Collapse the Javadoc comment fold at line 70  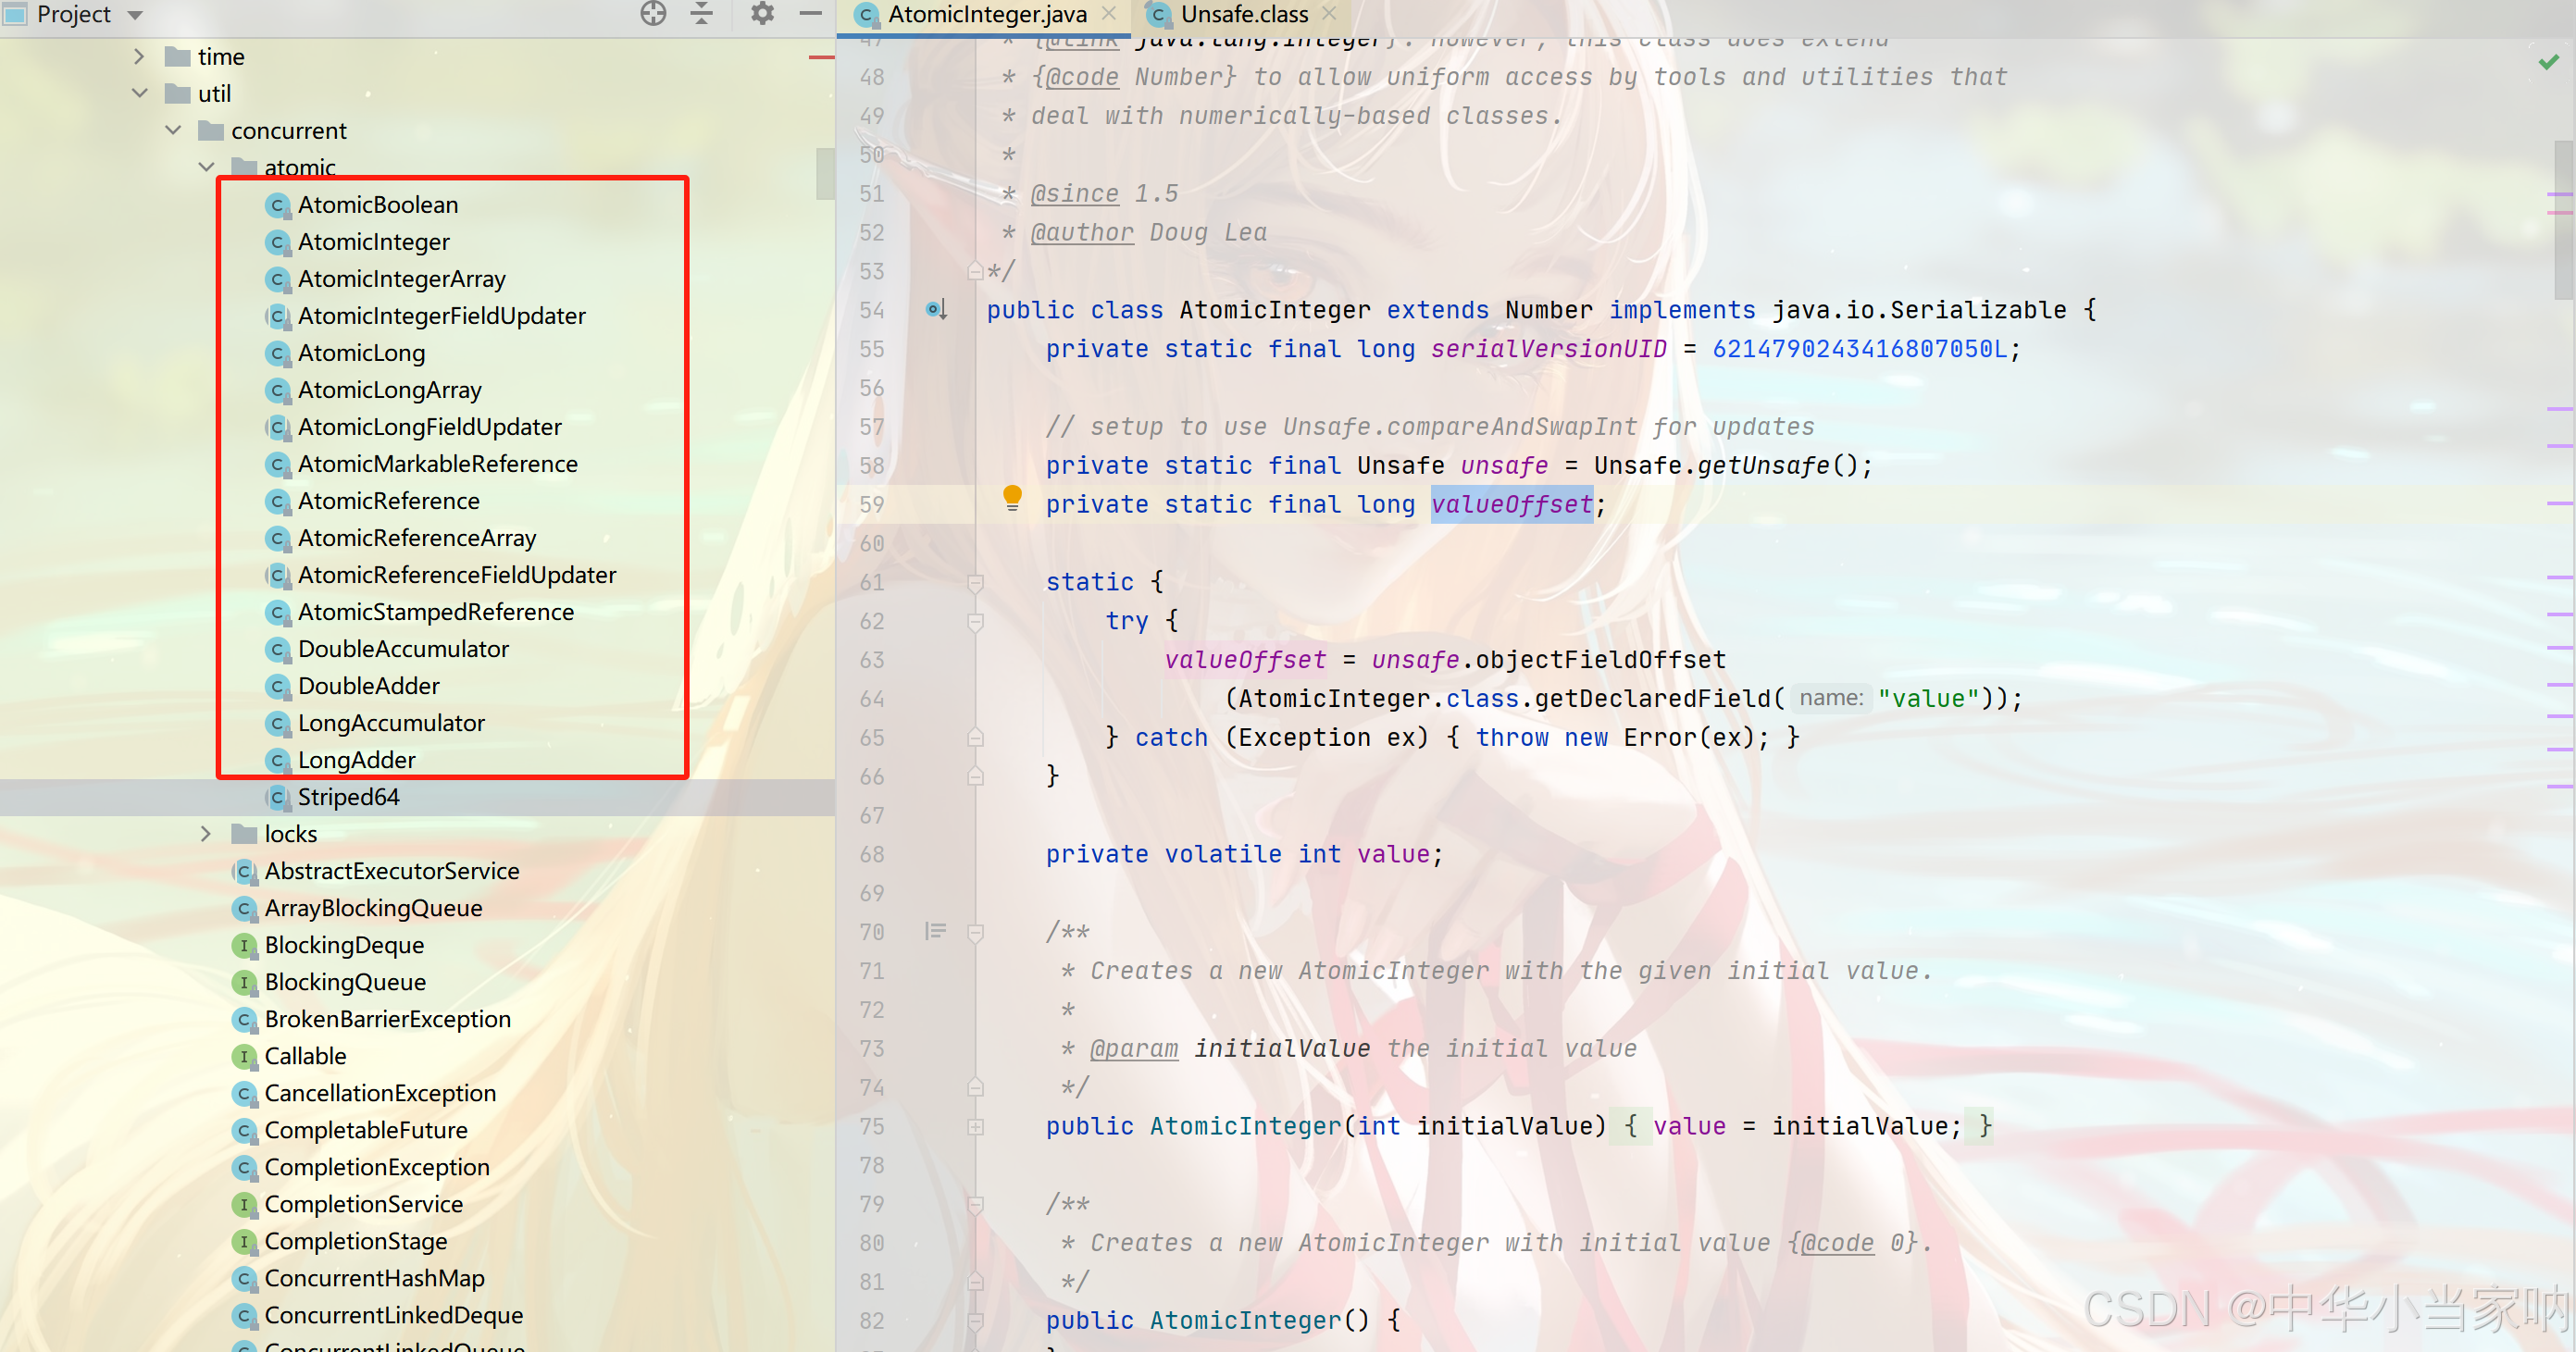point(976,931)
